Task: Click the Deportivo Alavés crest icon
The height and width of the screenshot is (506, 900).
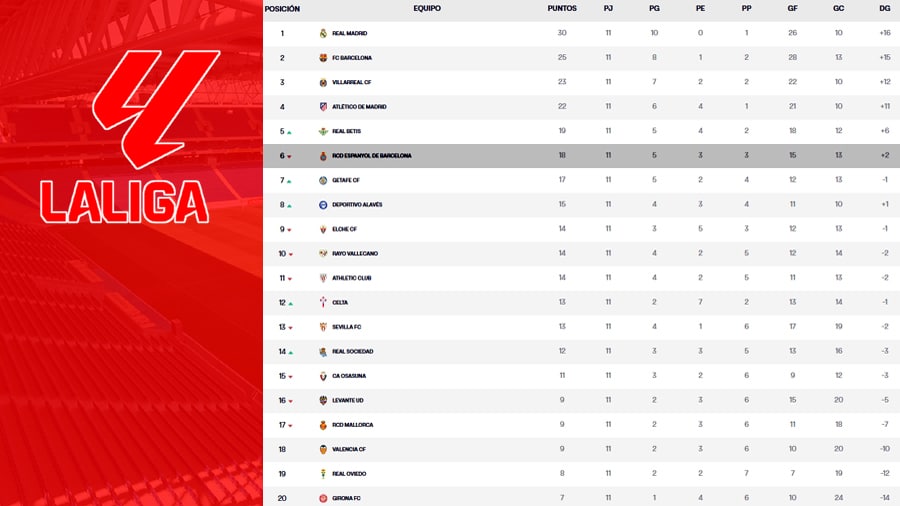Action: click(323, 205)
